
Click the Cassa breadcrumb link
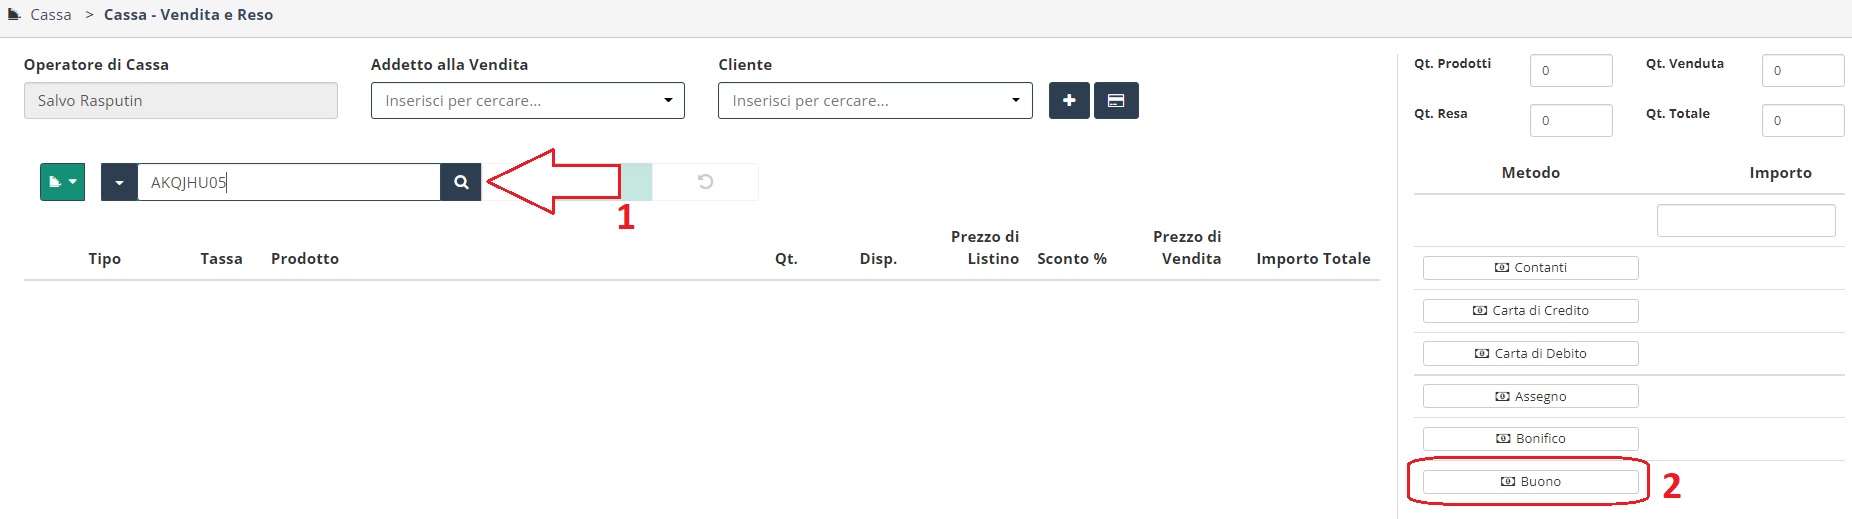(51, 15)
